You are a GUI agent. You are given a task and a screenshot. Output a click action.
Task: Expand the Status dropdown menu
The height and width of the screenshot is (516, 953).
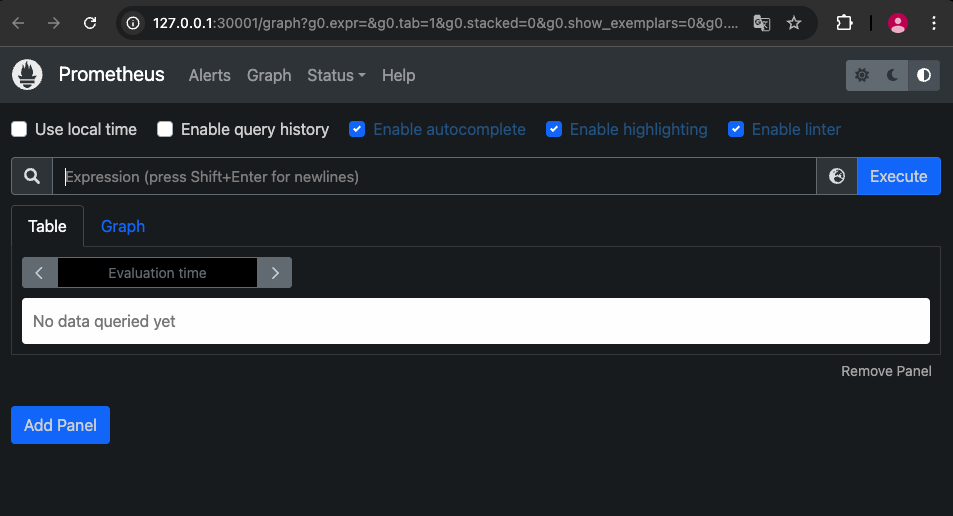click(x=336, y=75)
